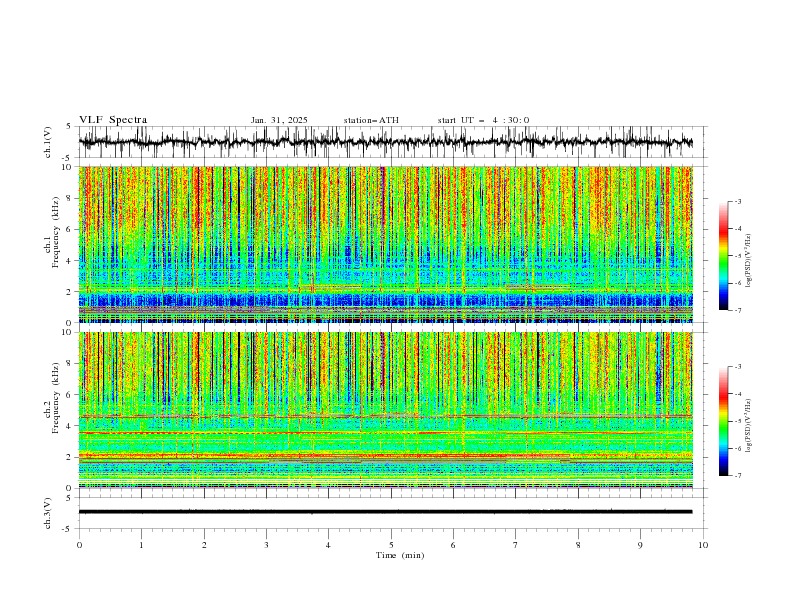Click the '-3' label on ch.1 colorbar
The width and height of the screenshot is (792, 612).
pos(737,201)
